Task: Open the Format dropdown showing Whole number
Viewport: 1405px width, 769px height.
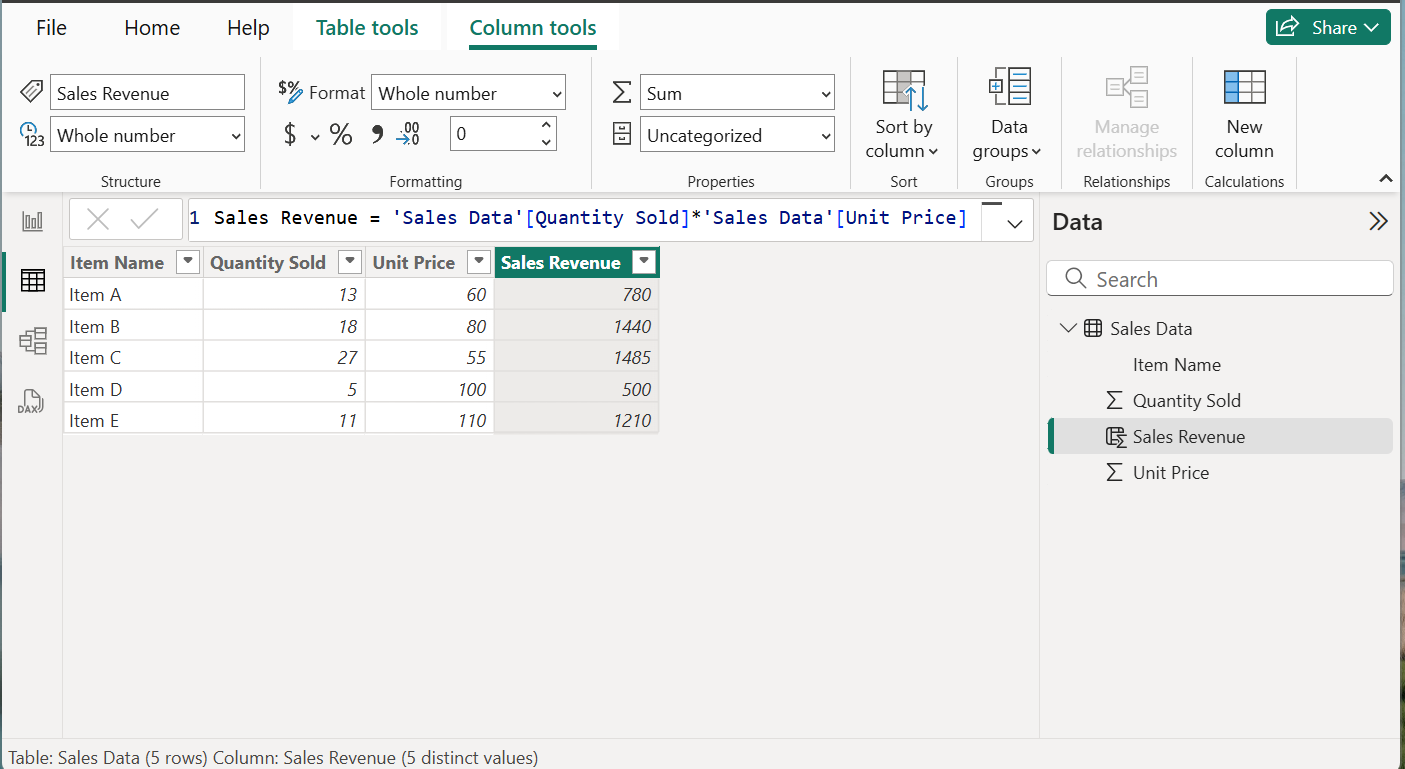Action: [x=467, y=94]
